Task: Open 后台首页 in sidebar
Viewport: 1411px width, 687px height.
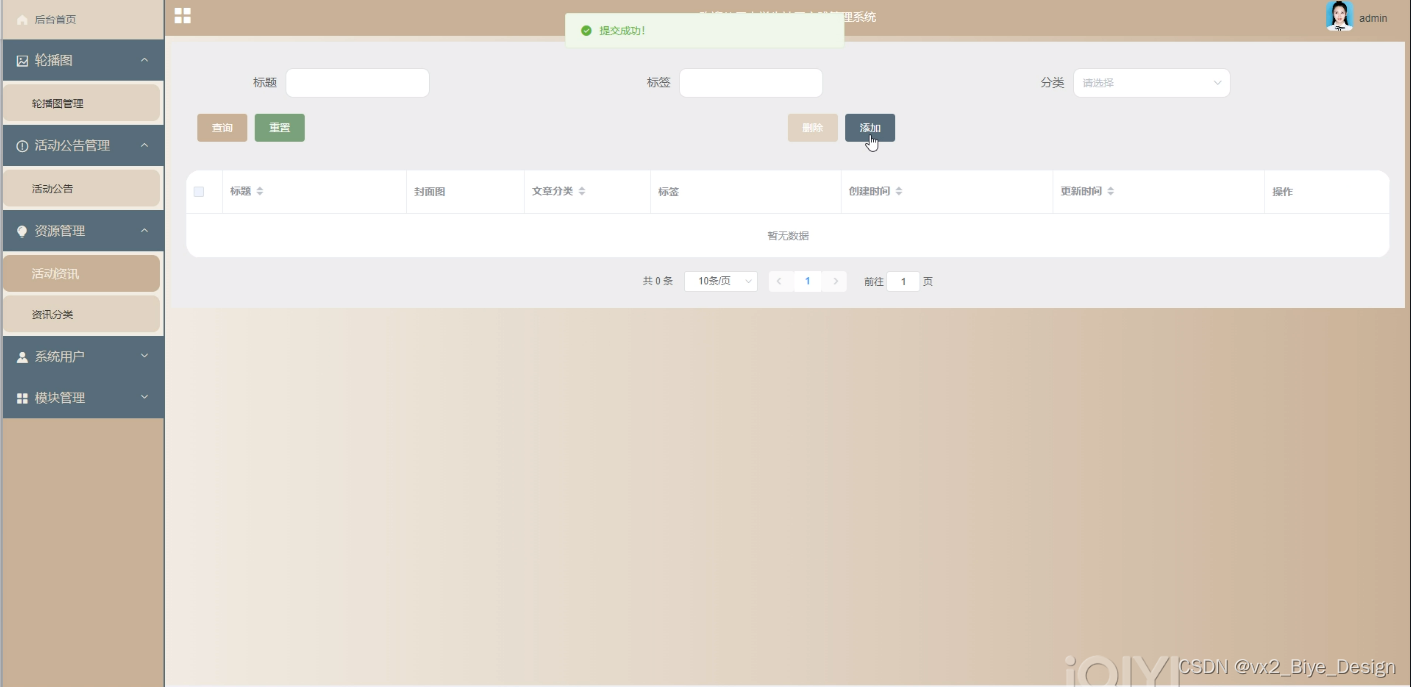Action: click(82, 20)
